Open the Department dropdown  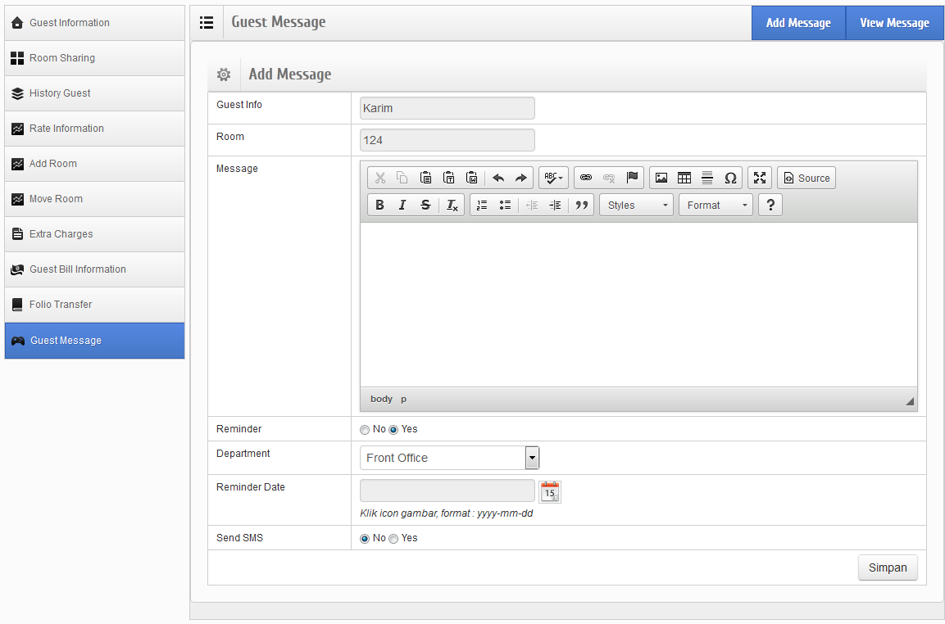click(532, 458)
